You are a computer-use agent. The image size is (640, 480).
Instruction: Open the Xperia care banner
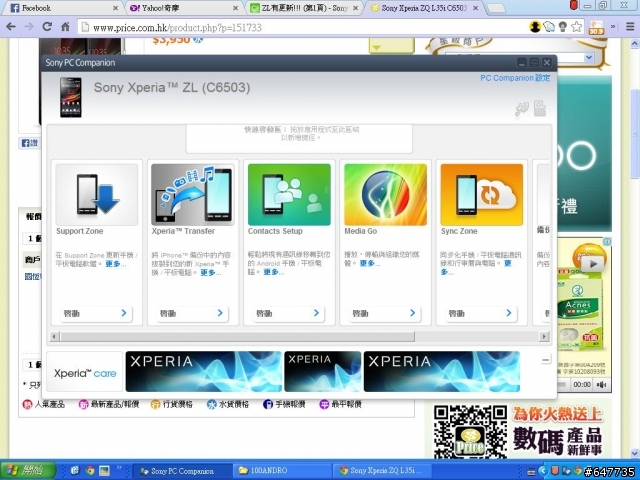[x=85, y=372]
